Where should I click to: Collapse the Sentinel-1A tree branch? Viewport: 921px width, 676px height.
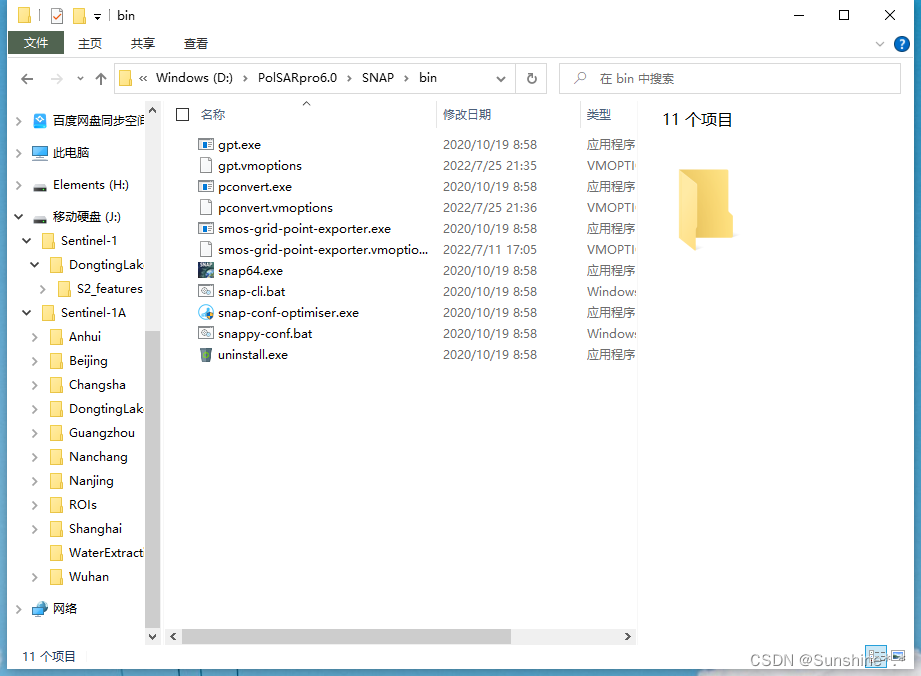[26, 312]
